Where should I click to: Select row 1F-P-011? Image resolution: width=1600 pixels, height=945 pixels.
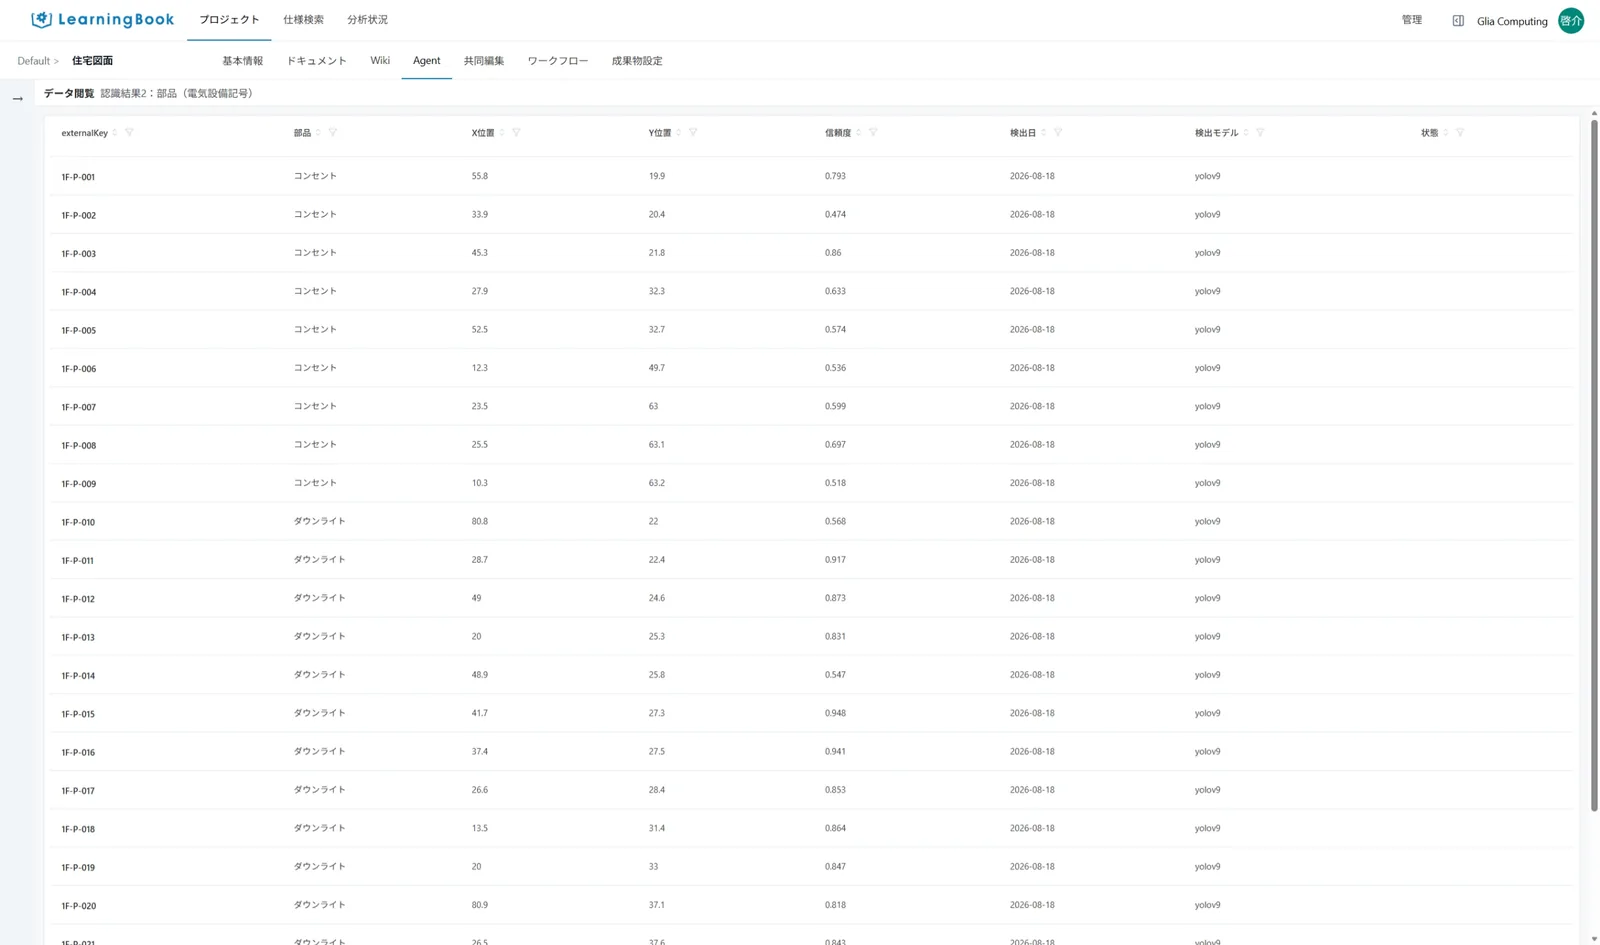[810, 560]
